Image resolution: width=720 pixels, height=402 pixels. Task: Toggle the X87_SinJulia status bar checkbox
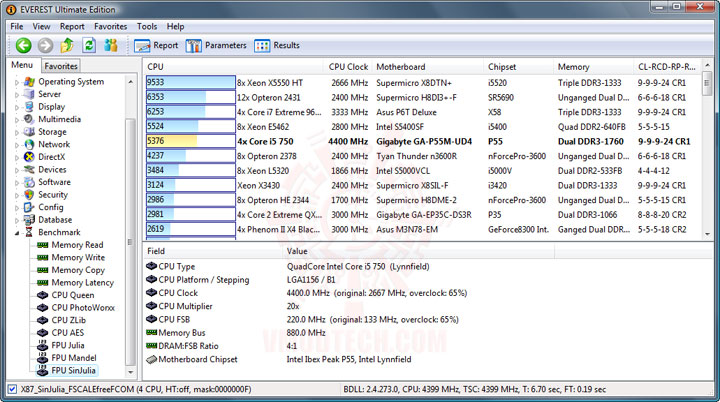pyautogui.click(x=12, y=389)
